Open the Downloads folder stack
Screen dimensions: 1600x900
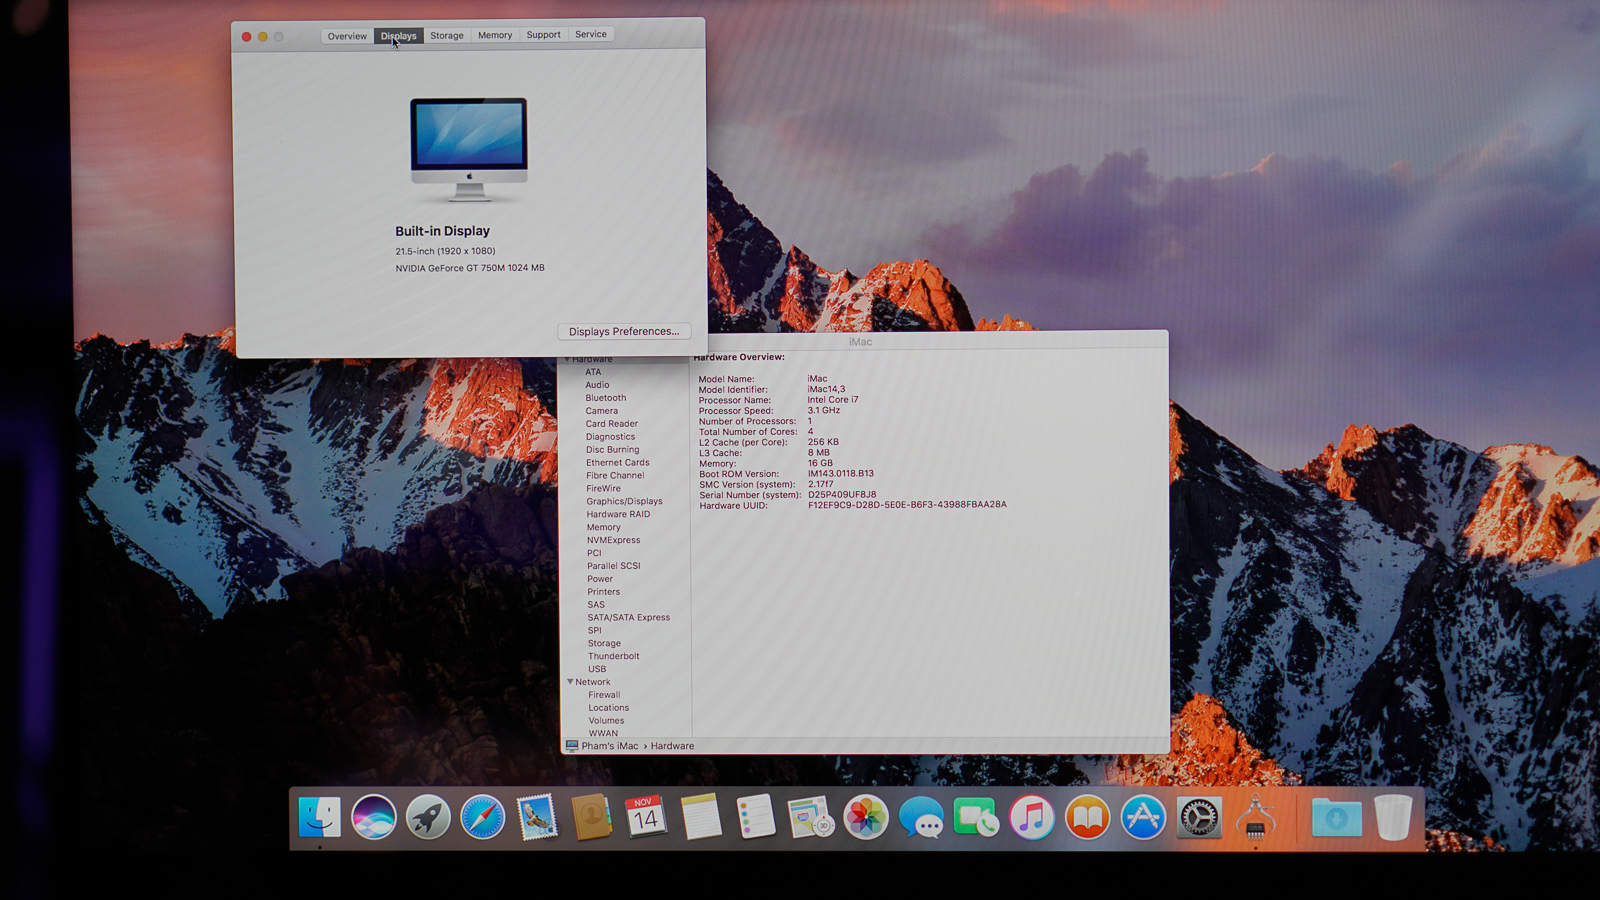(x=1336, y=818)
